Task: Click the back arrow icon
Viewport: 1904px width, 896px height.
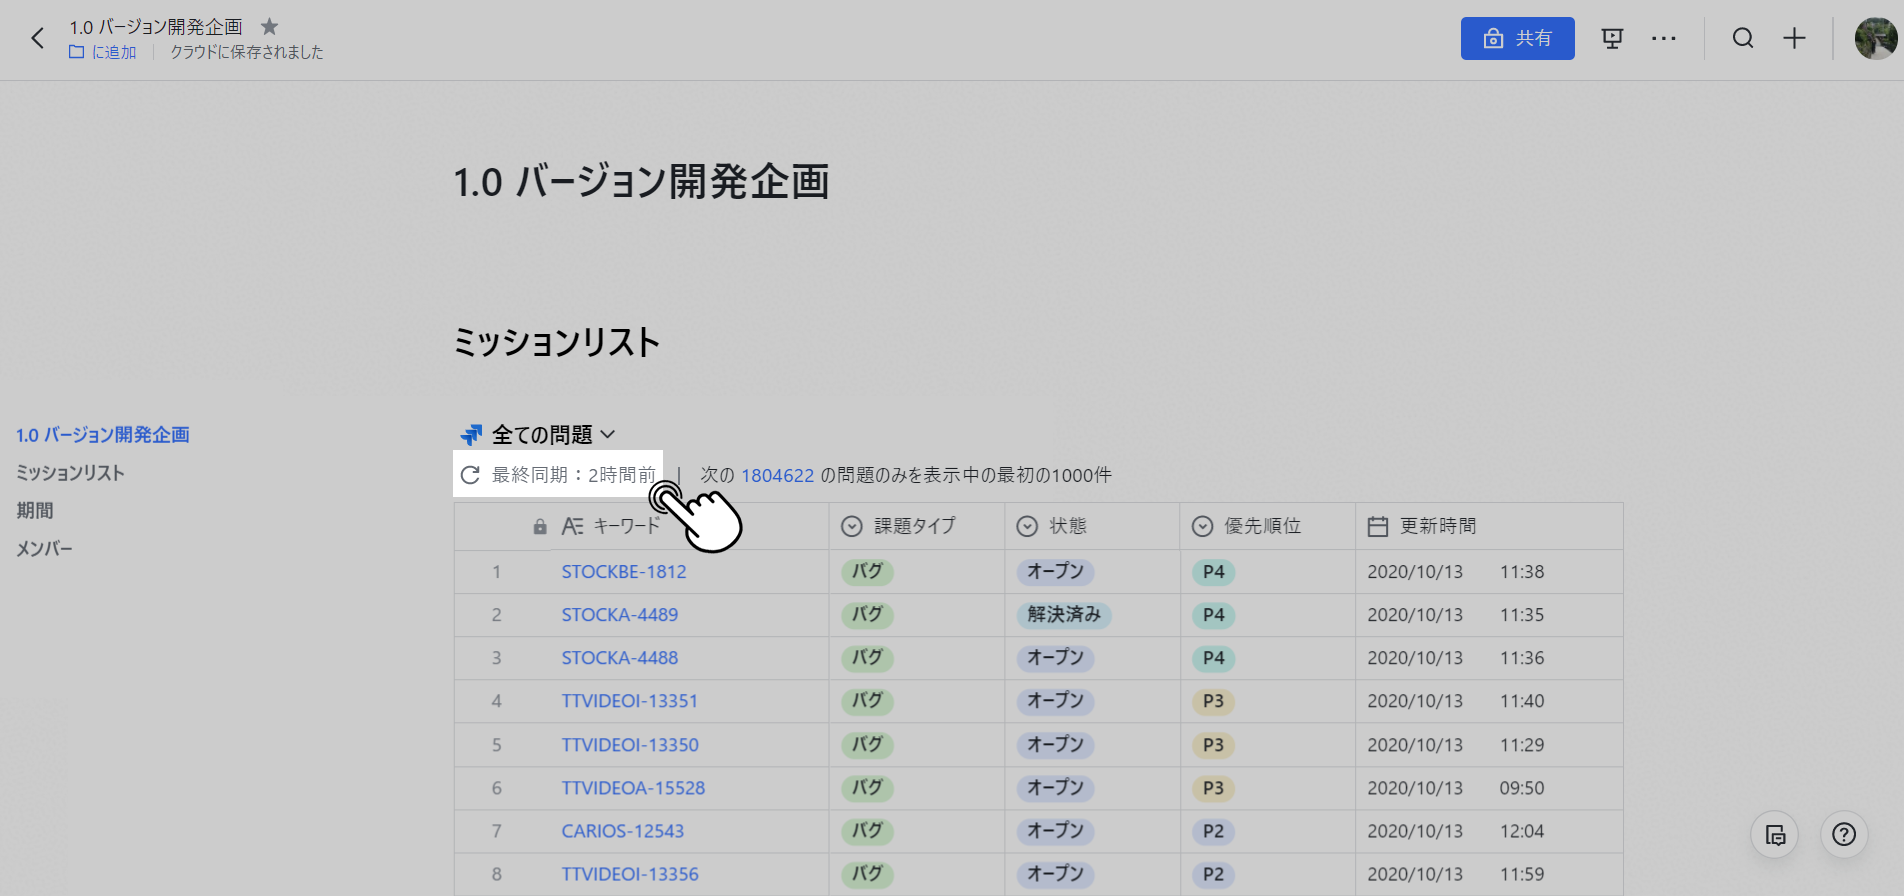Action: pos(38,39)
